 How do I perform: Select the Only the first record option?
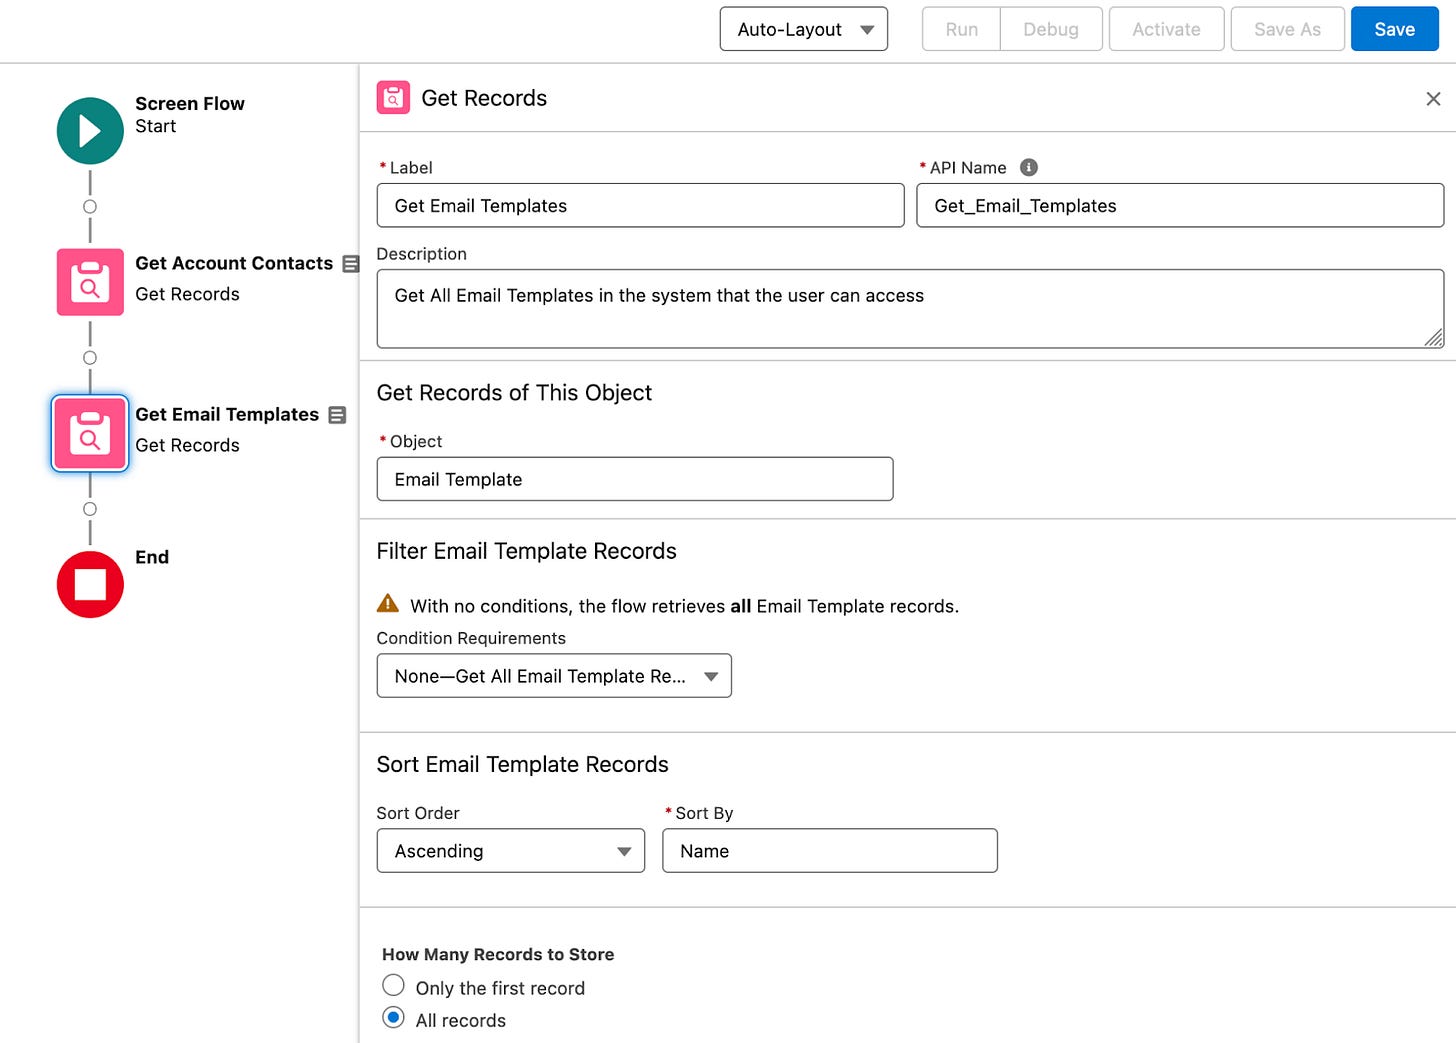point(394,986)
